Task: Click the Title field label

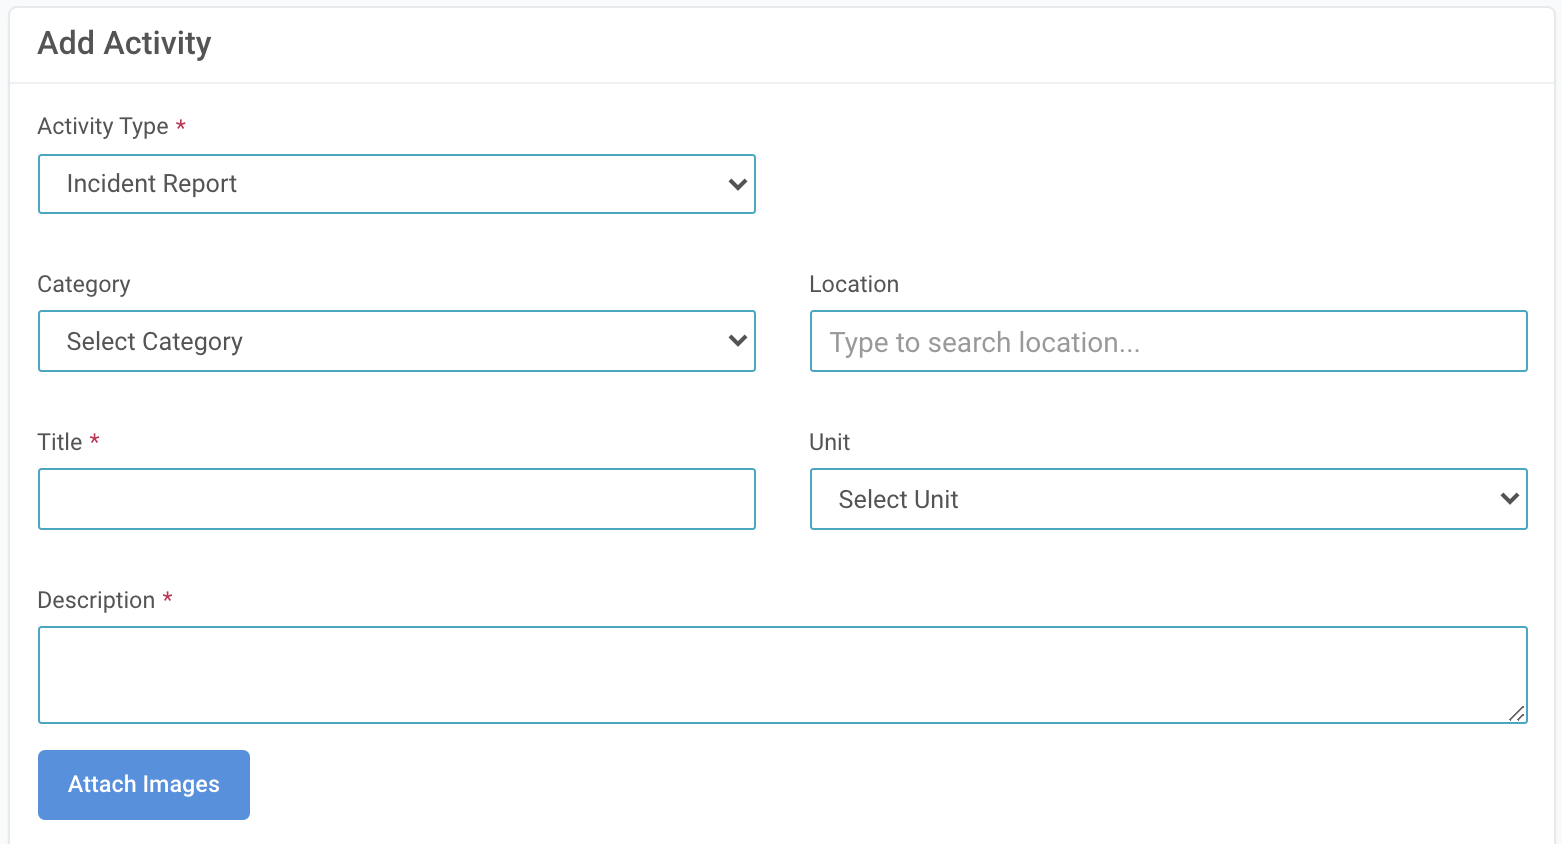Action: click(60, 442)
